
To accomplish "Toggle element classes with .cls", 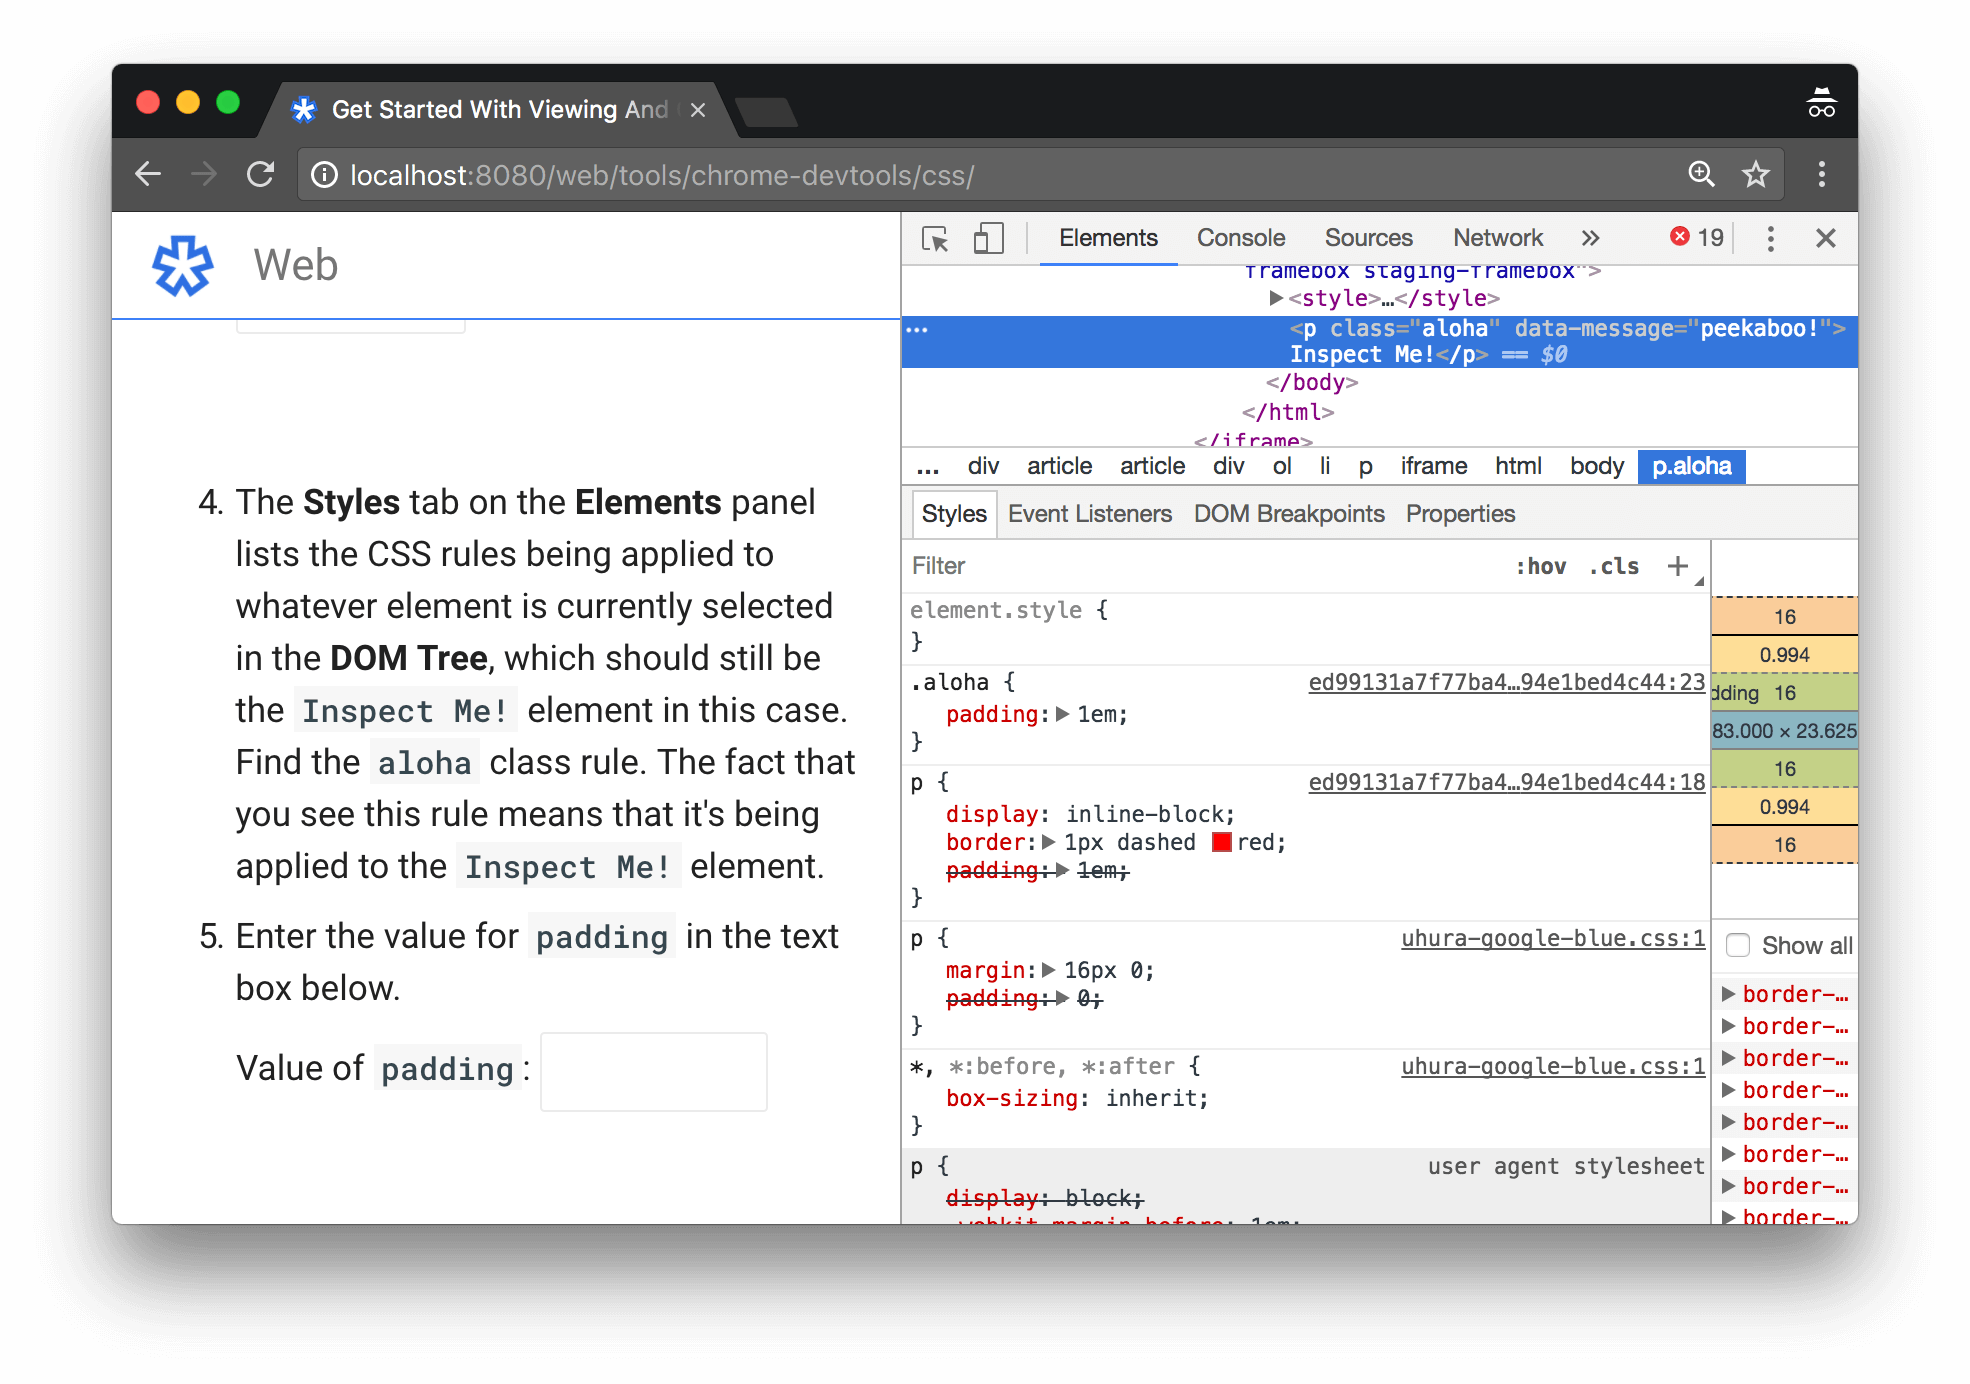I will [1611, 566].
